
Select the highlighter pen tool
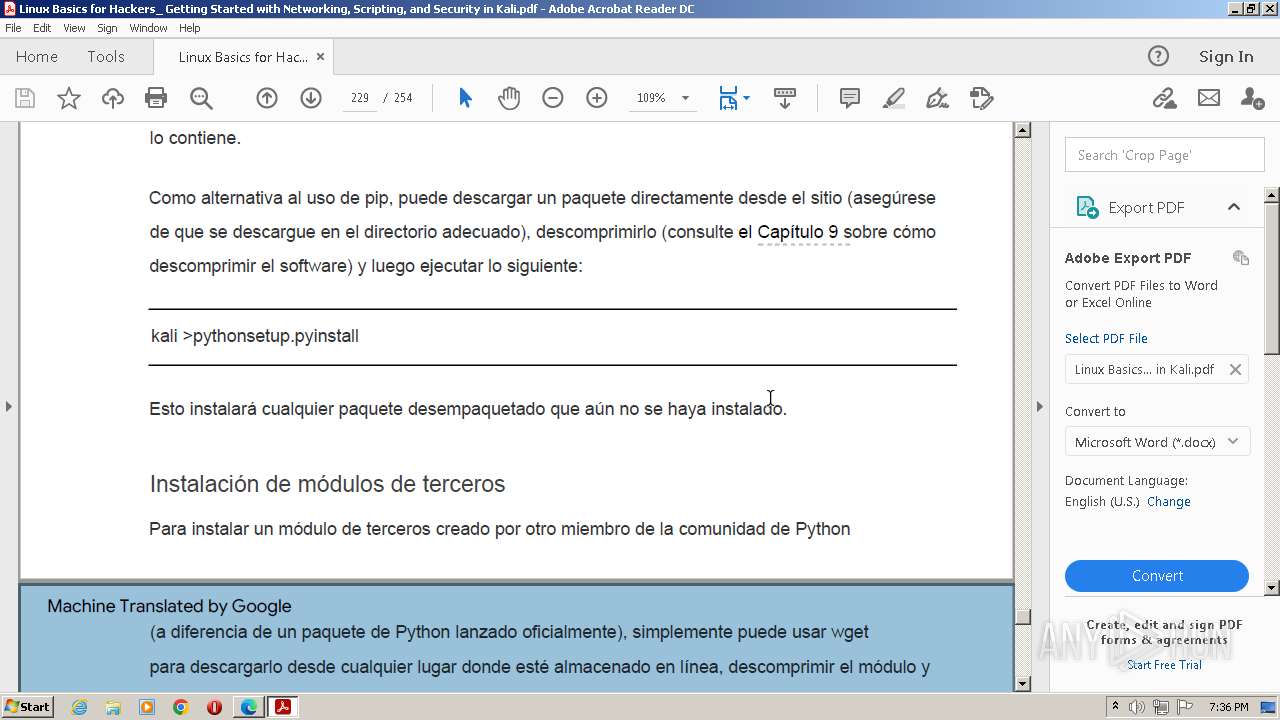coord(894,98)
